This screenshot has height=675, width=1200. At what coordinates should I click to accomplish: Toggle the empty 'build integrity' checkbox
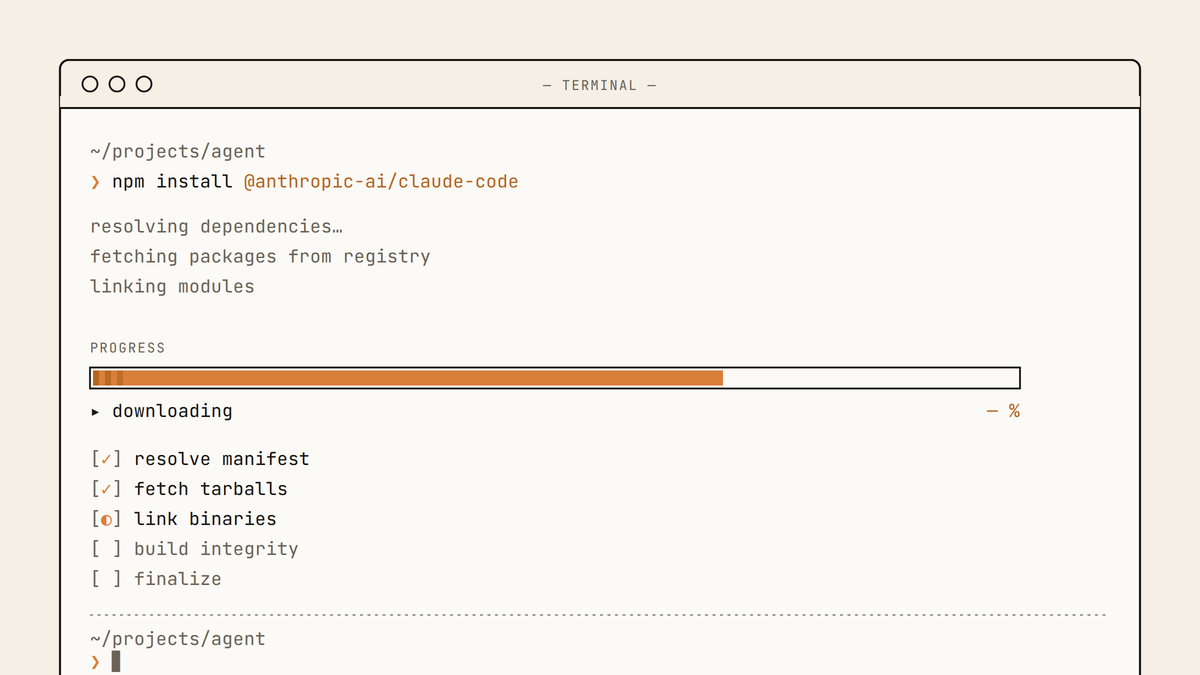point(106,549)
